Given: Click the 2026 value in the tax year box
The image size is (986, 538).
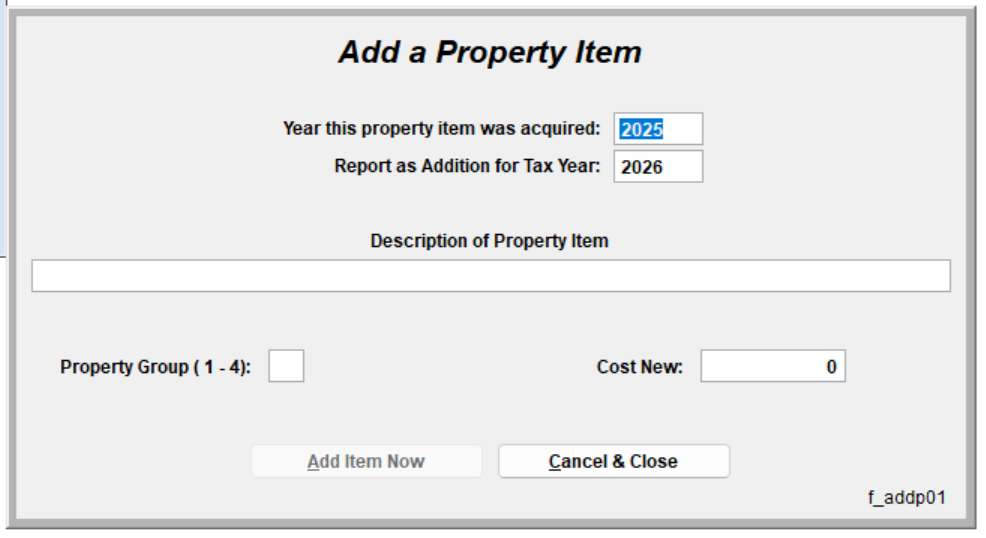Looking at the screenshot, I should (642, 167).
